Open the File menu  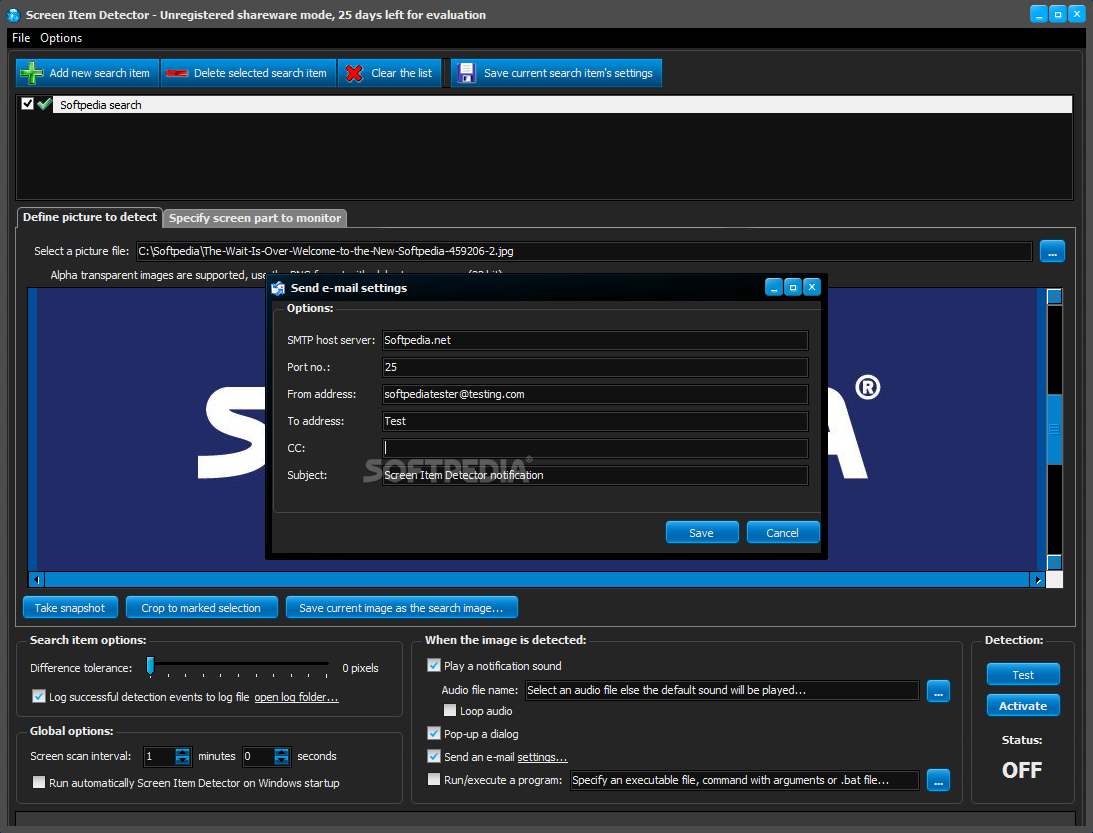click(x=21, y=38)
